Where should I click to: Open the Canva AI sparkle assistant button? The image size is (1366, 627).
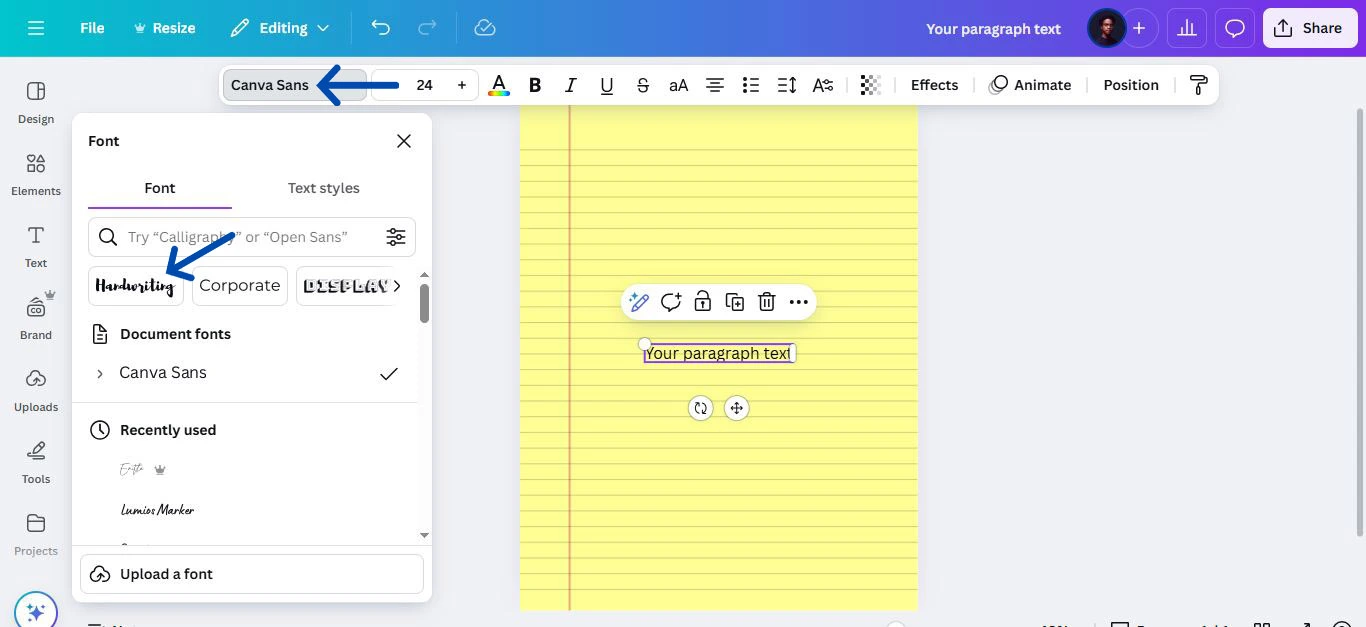(x=36, y=610)
